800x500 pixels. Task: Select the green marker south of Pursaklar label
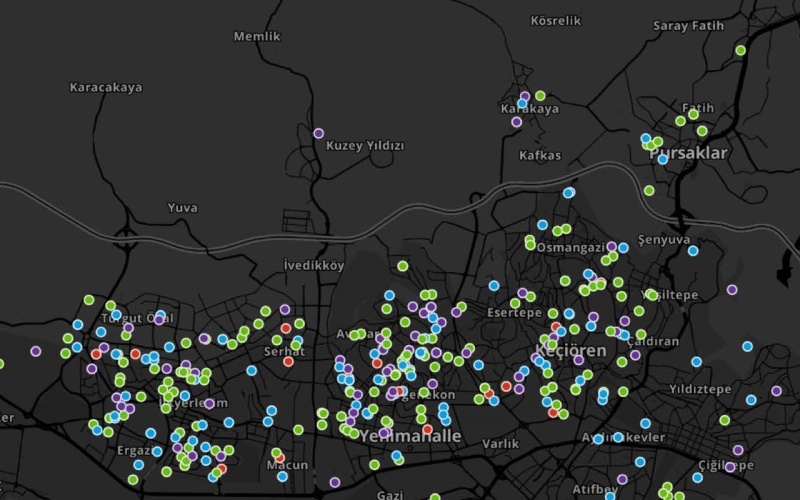(x=649, y=190)
